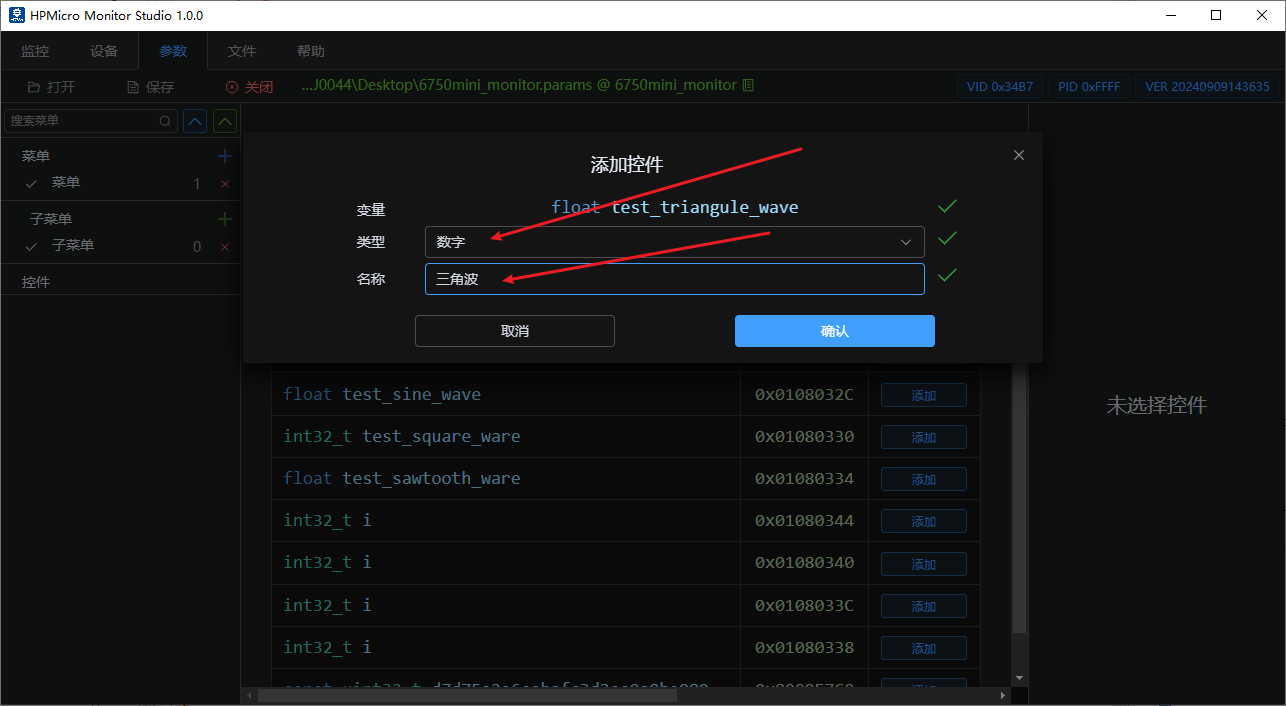The width and height of the screenshot is (1286, 706).
Task: Click address cell 0x0108032C
Action: (x=804, y=394)
